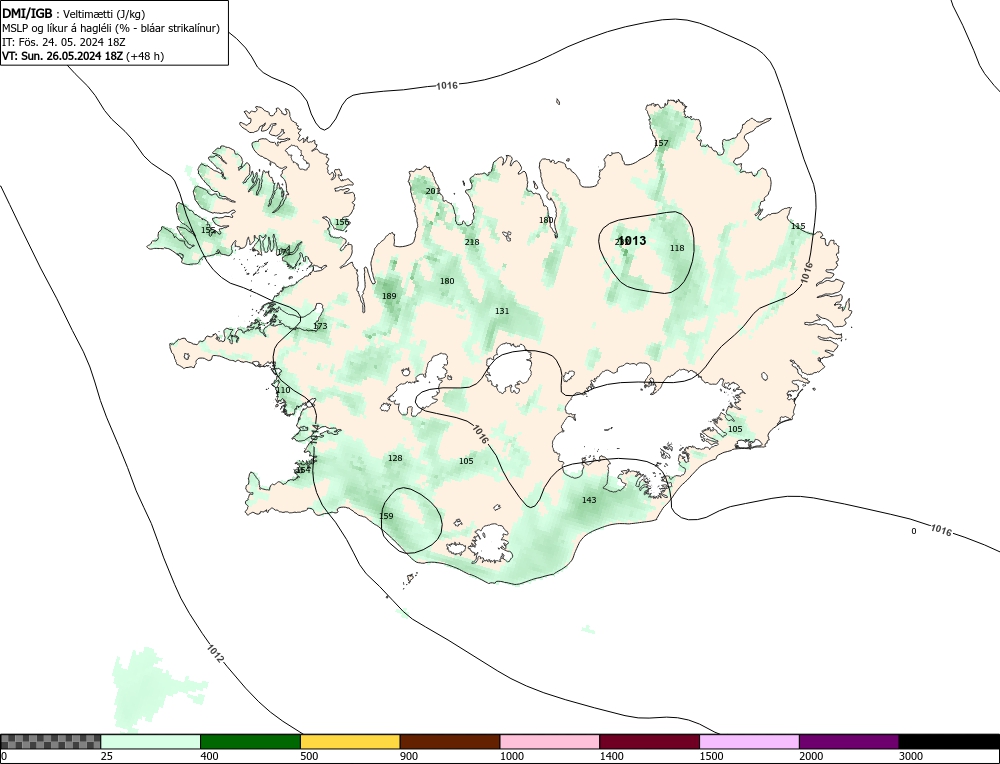
Task: Click the legend tick label 2000
Action: pos(811,756)
